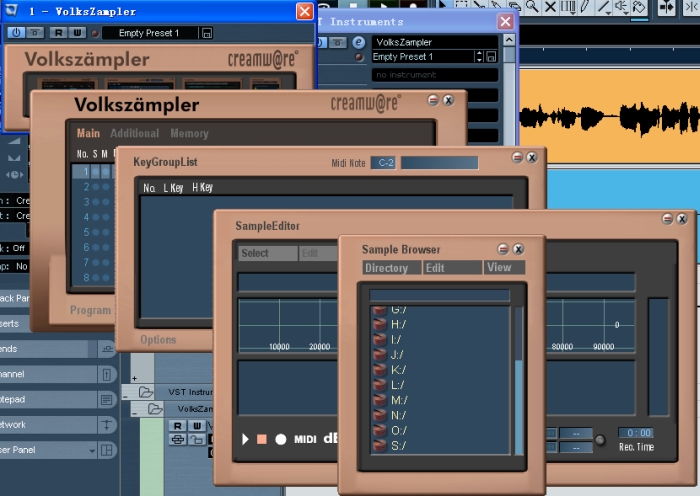This screenshot has width=700, height=496.
Task: Click the Autoscroll icon in Cubase toolbar
Action: tap(666, 8)
